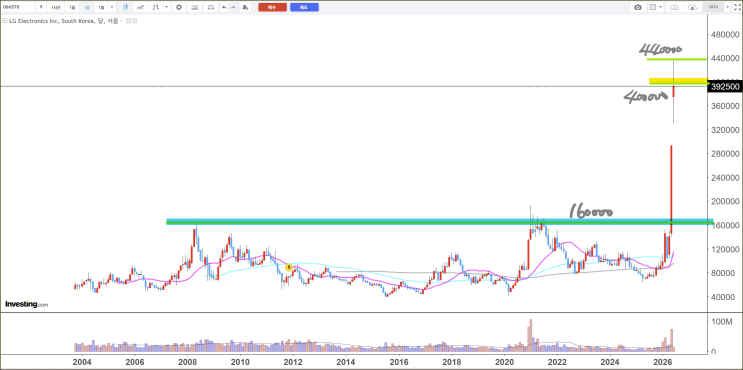Open the compare symbols scale icon
The image size is (743, 370).
point(211,7)
